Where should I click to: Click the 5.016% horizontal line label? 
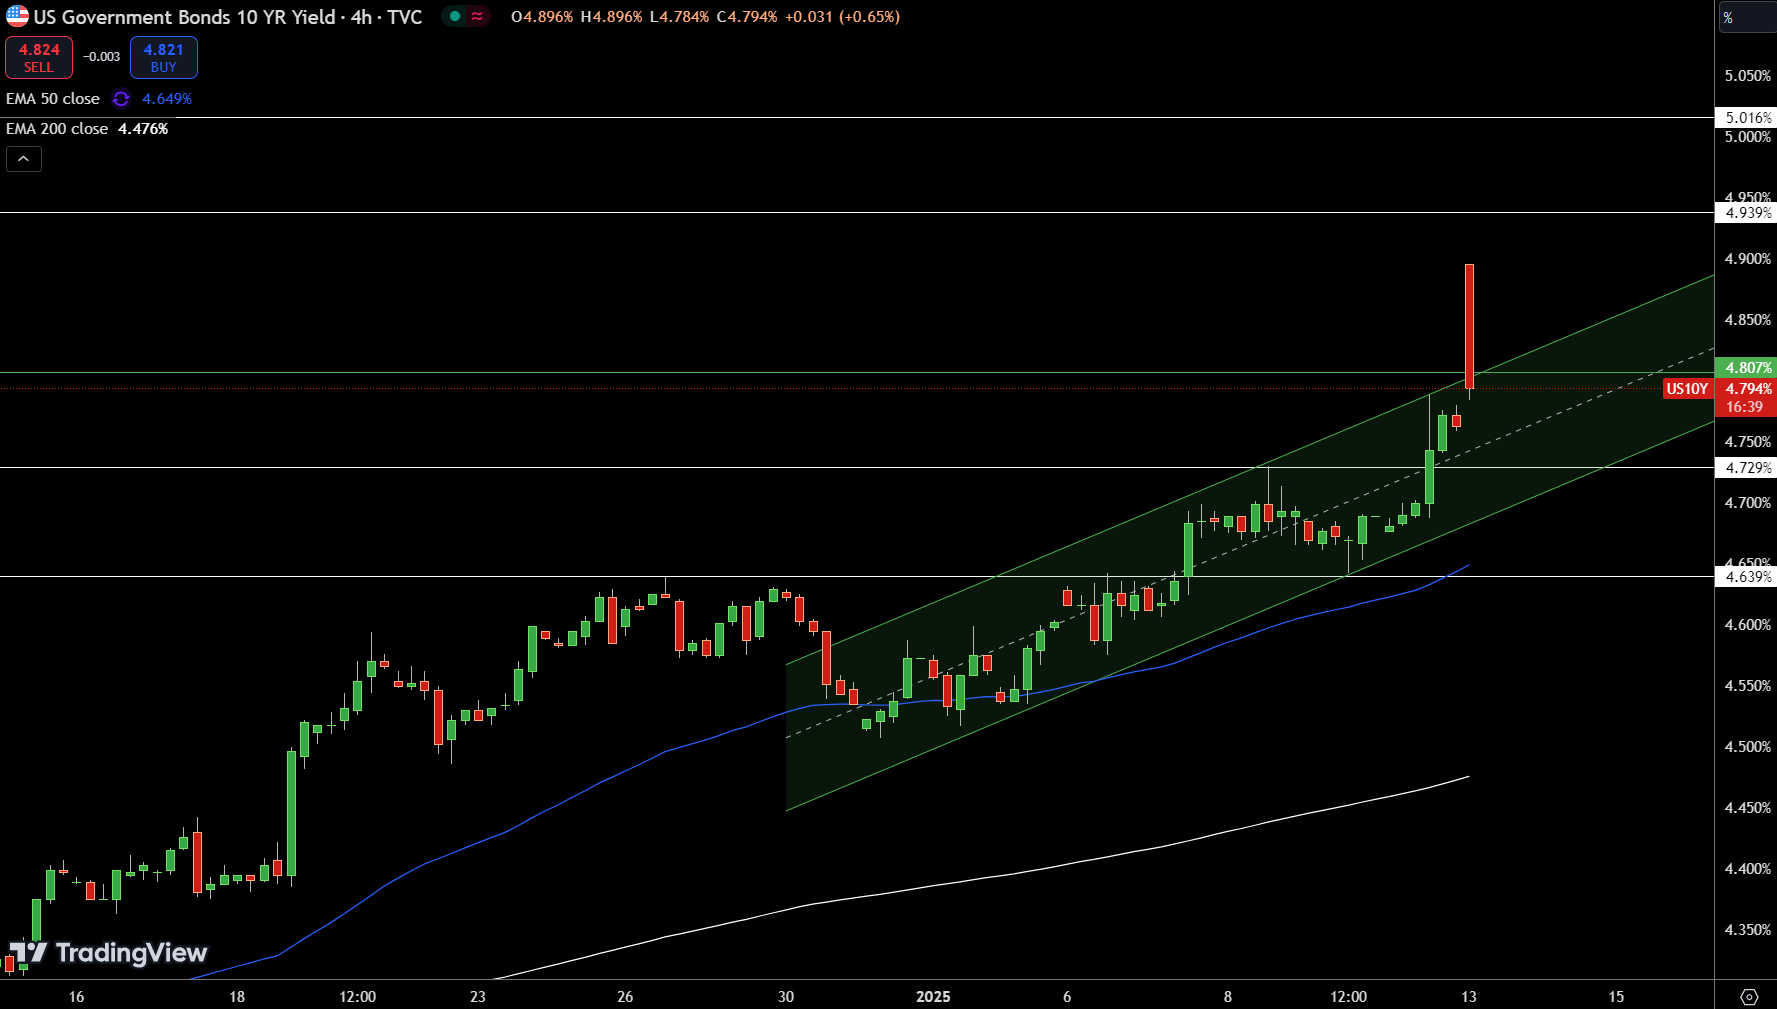[x=1746, y=118]
